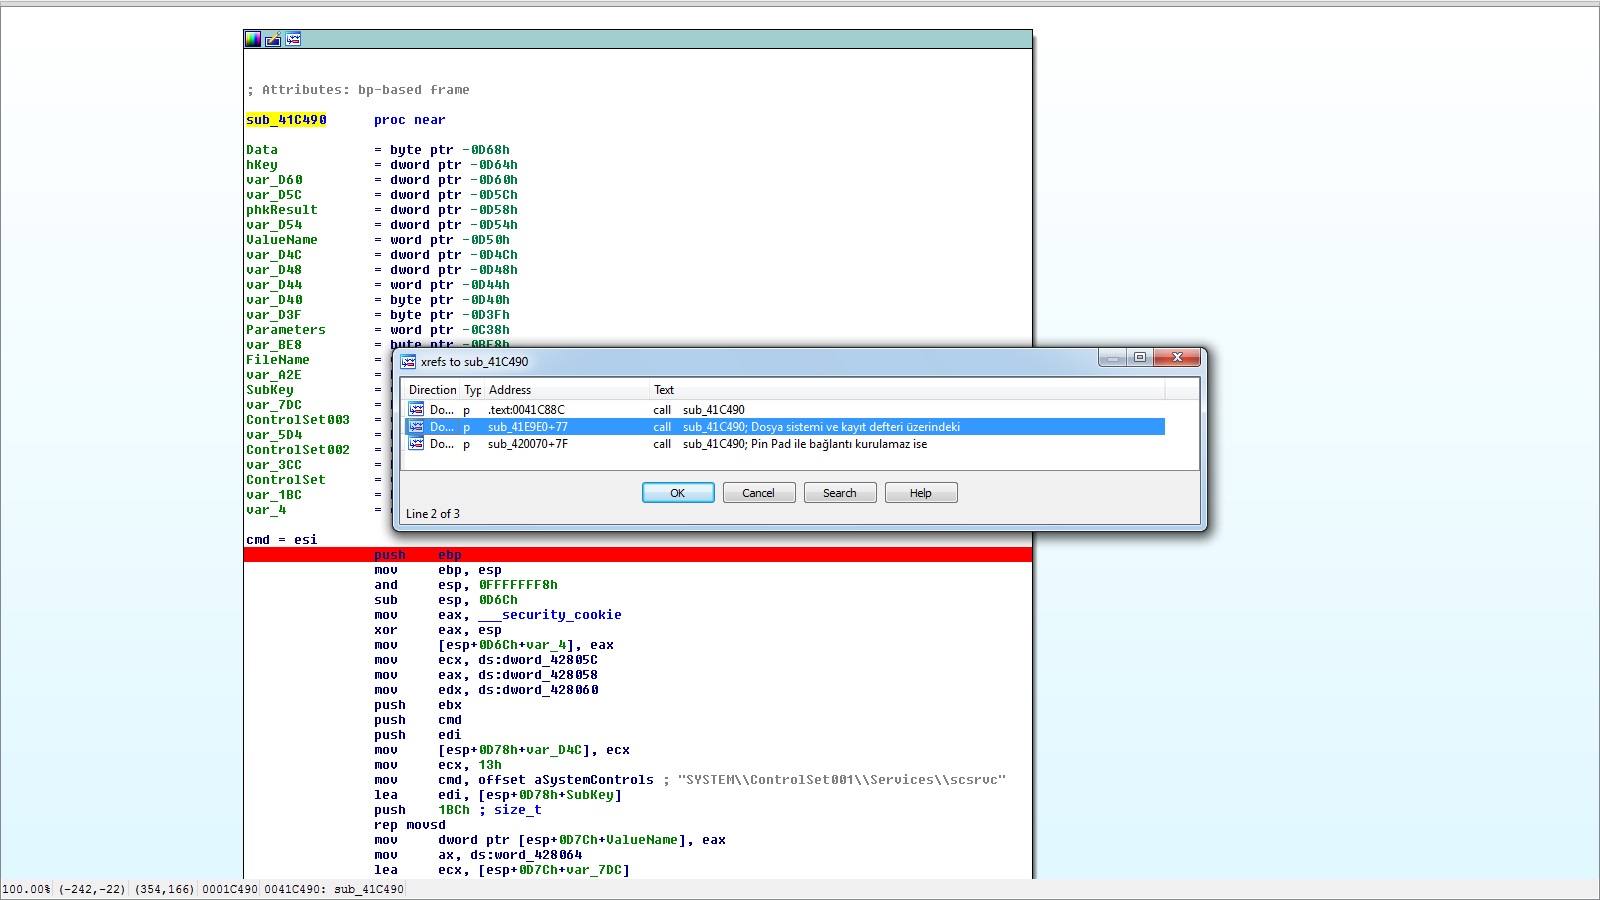Maximize the xrefs dialog window
Viewport: 1600px width, 900px height.
[x=1139, y=358]
